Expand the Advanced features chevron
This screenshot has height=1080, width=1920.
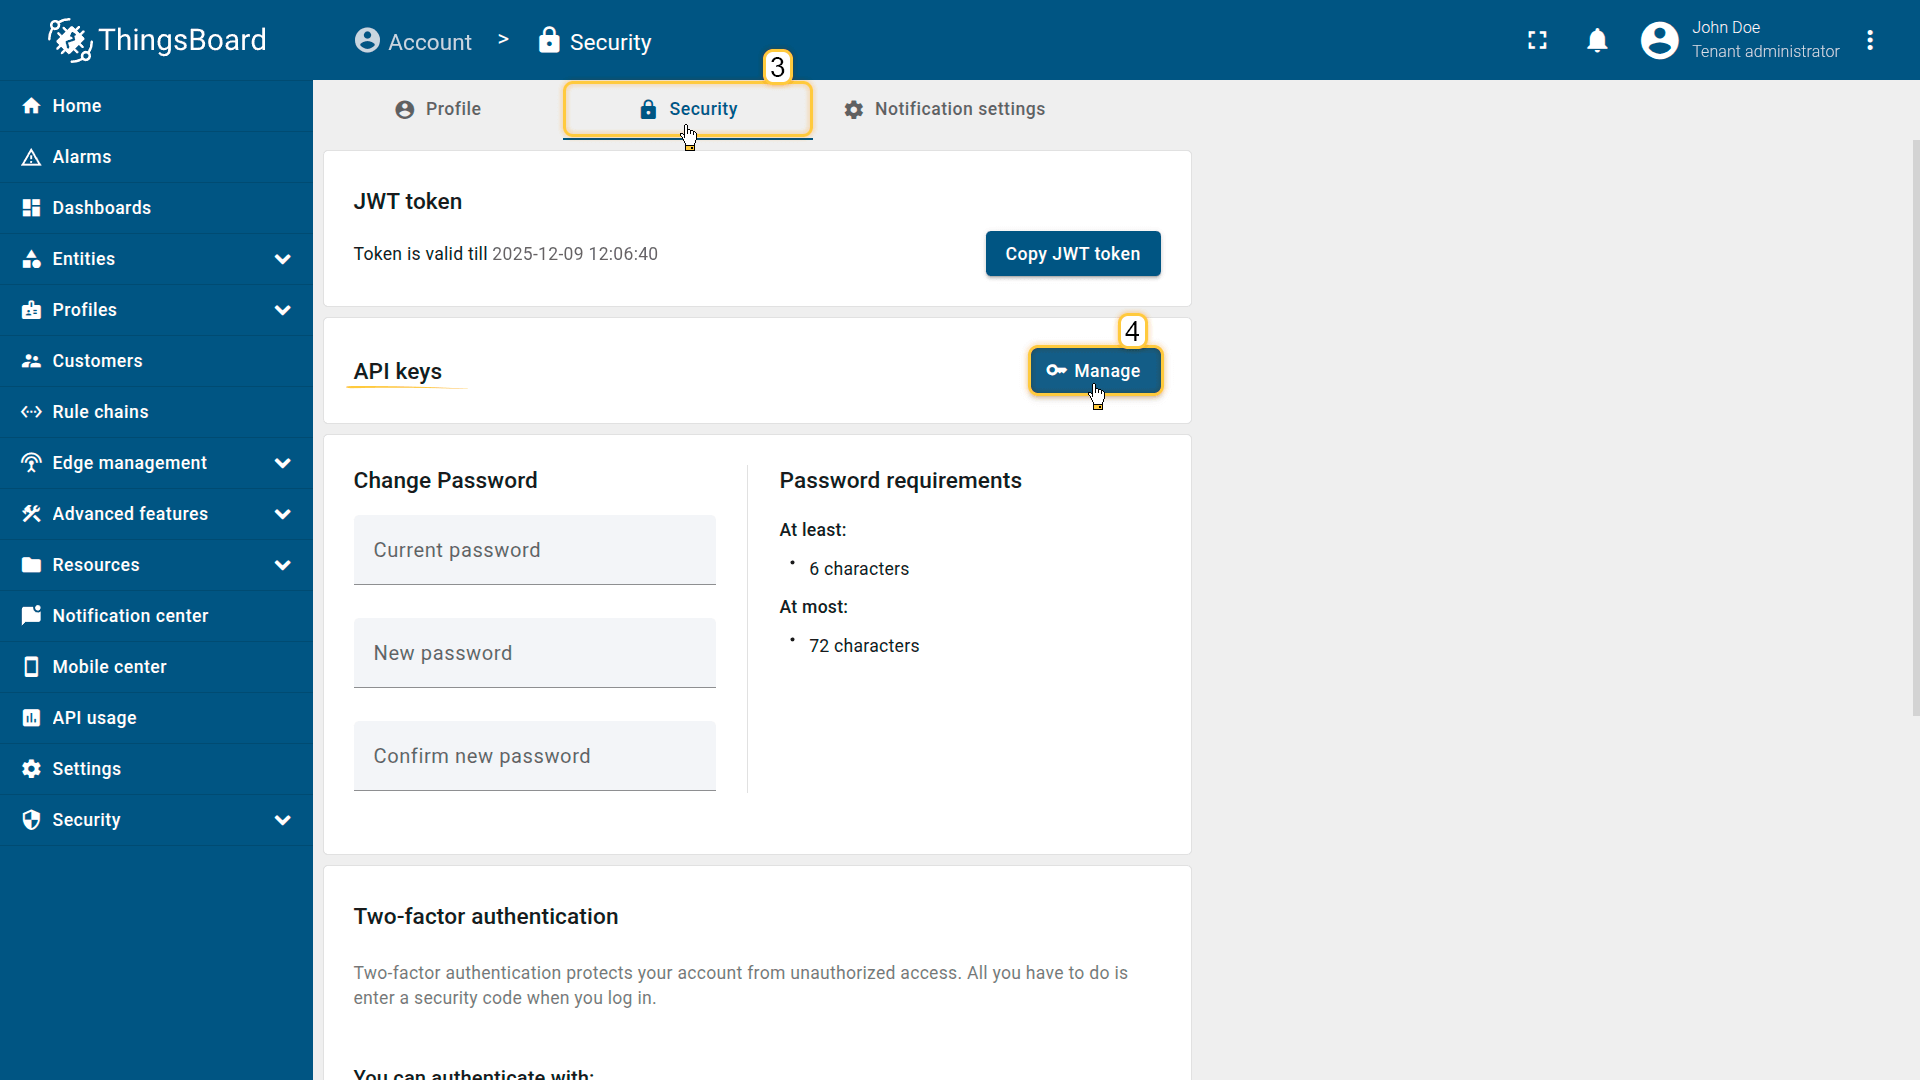(283, 514)
